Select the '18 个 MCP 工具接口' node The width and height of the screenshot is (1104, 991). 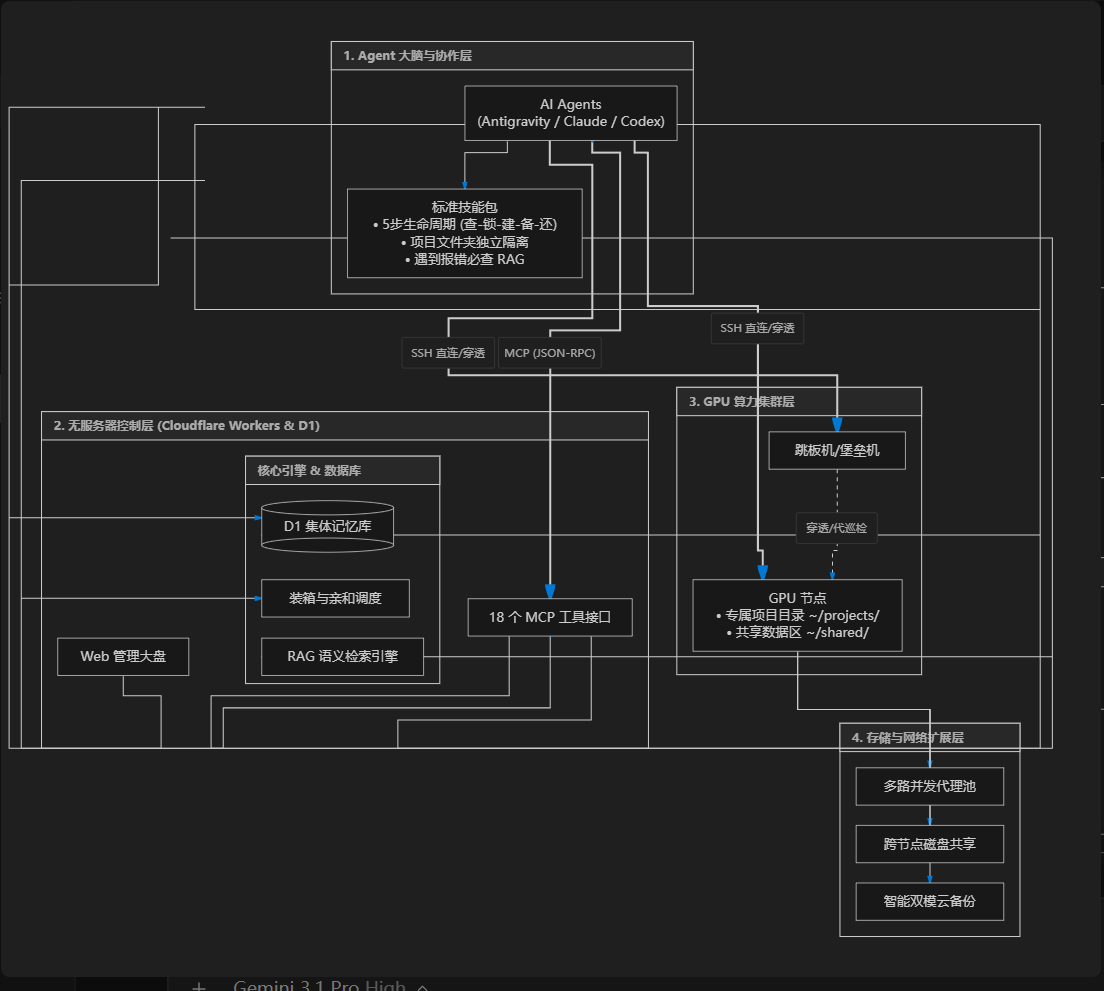coord(550,617)
